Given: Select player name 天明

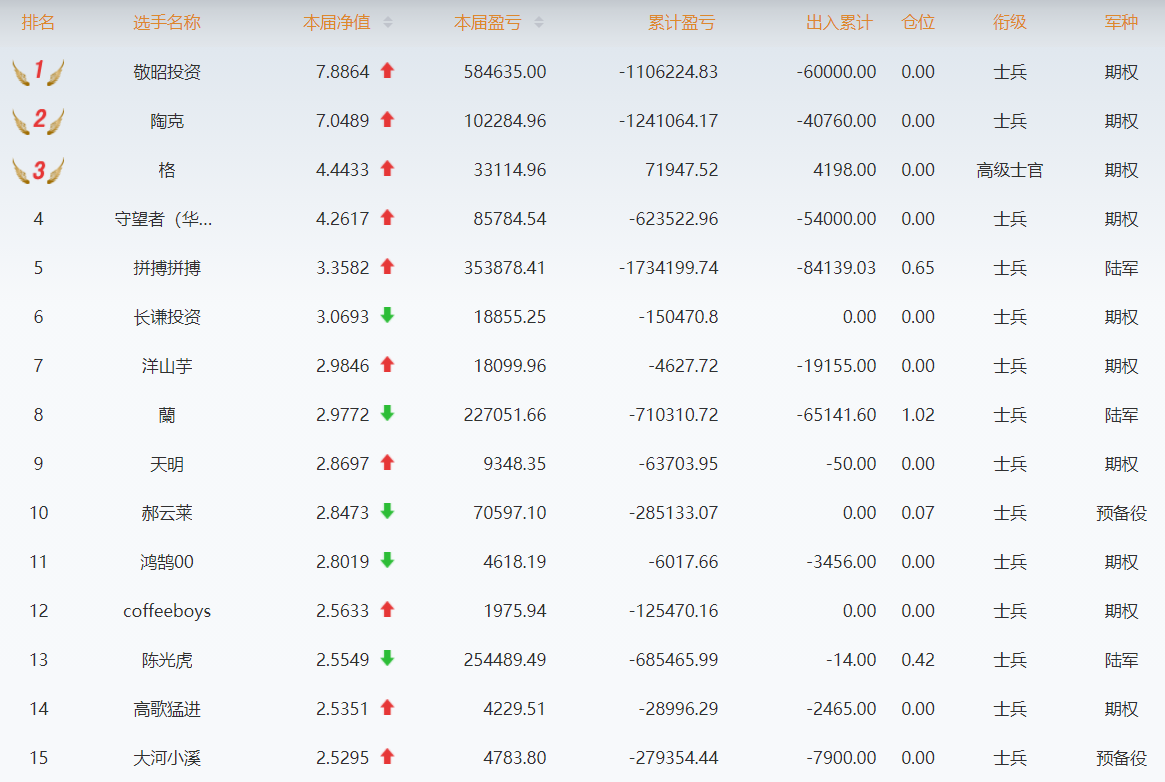Looking at the screenshot, I should tap(167, 464).
